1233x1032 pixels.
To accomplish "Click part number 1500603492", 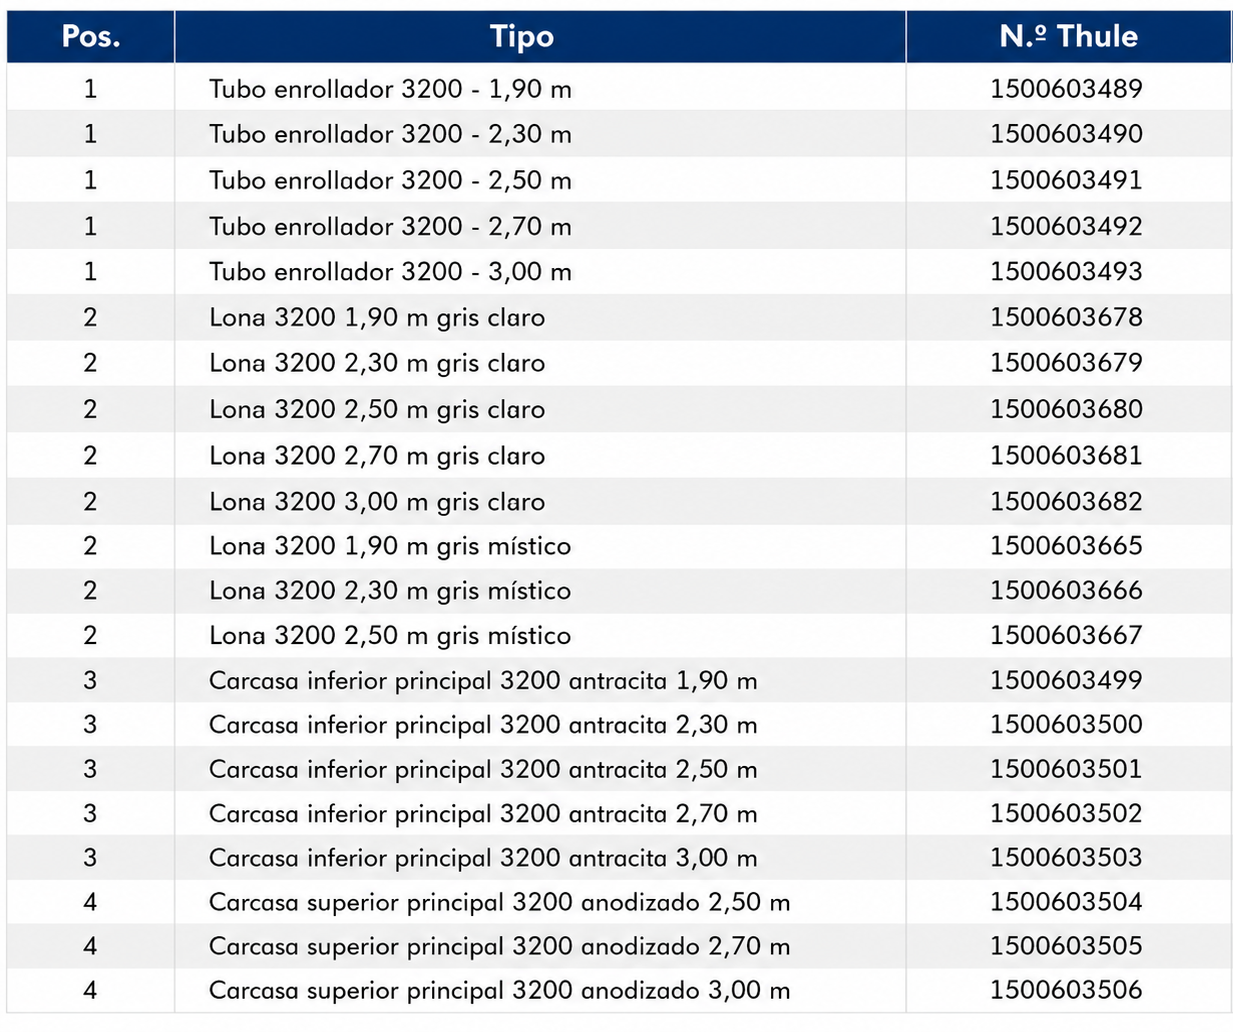I will point(1066,225).
